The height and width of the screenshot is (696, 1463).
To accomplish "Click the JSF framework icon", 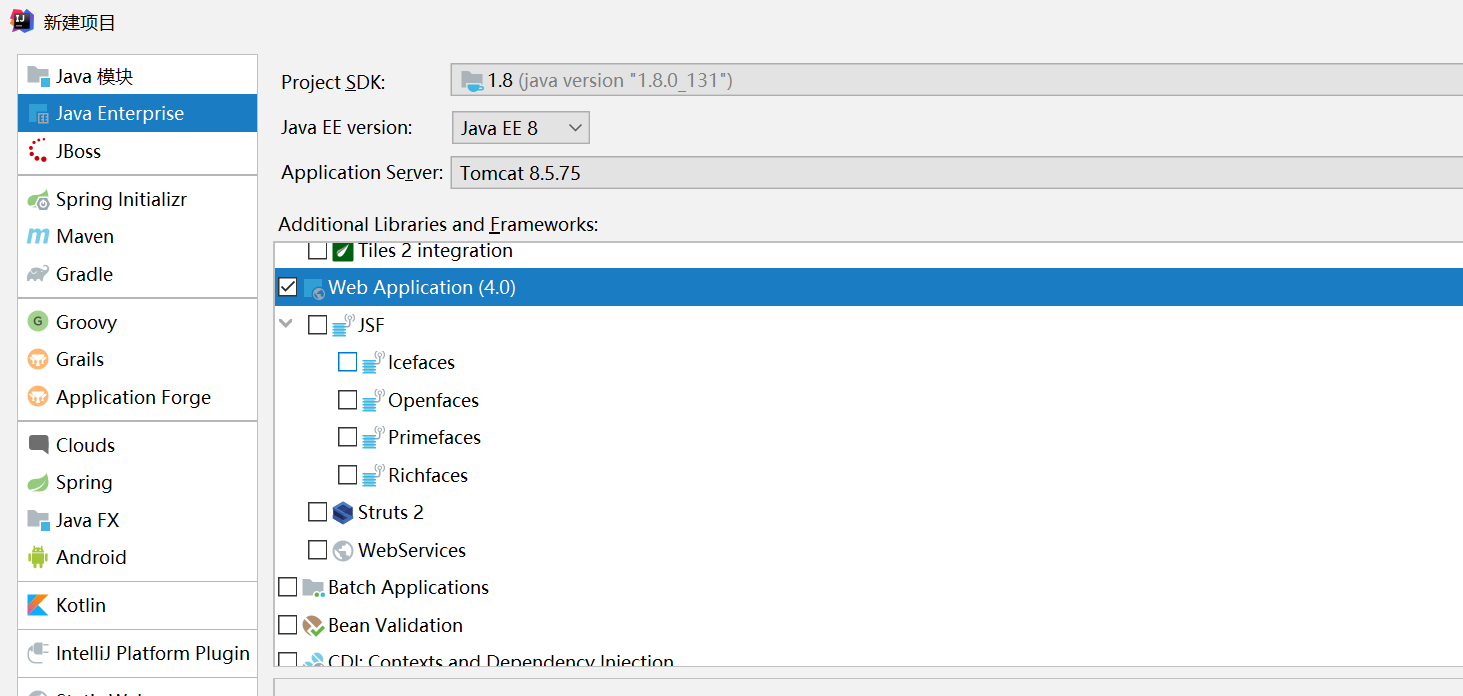I will 343,325.
